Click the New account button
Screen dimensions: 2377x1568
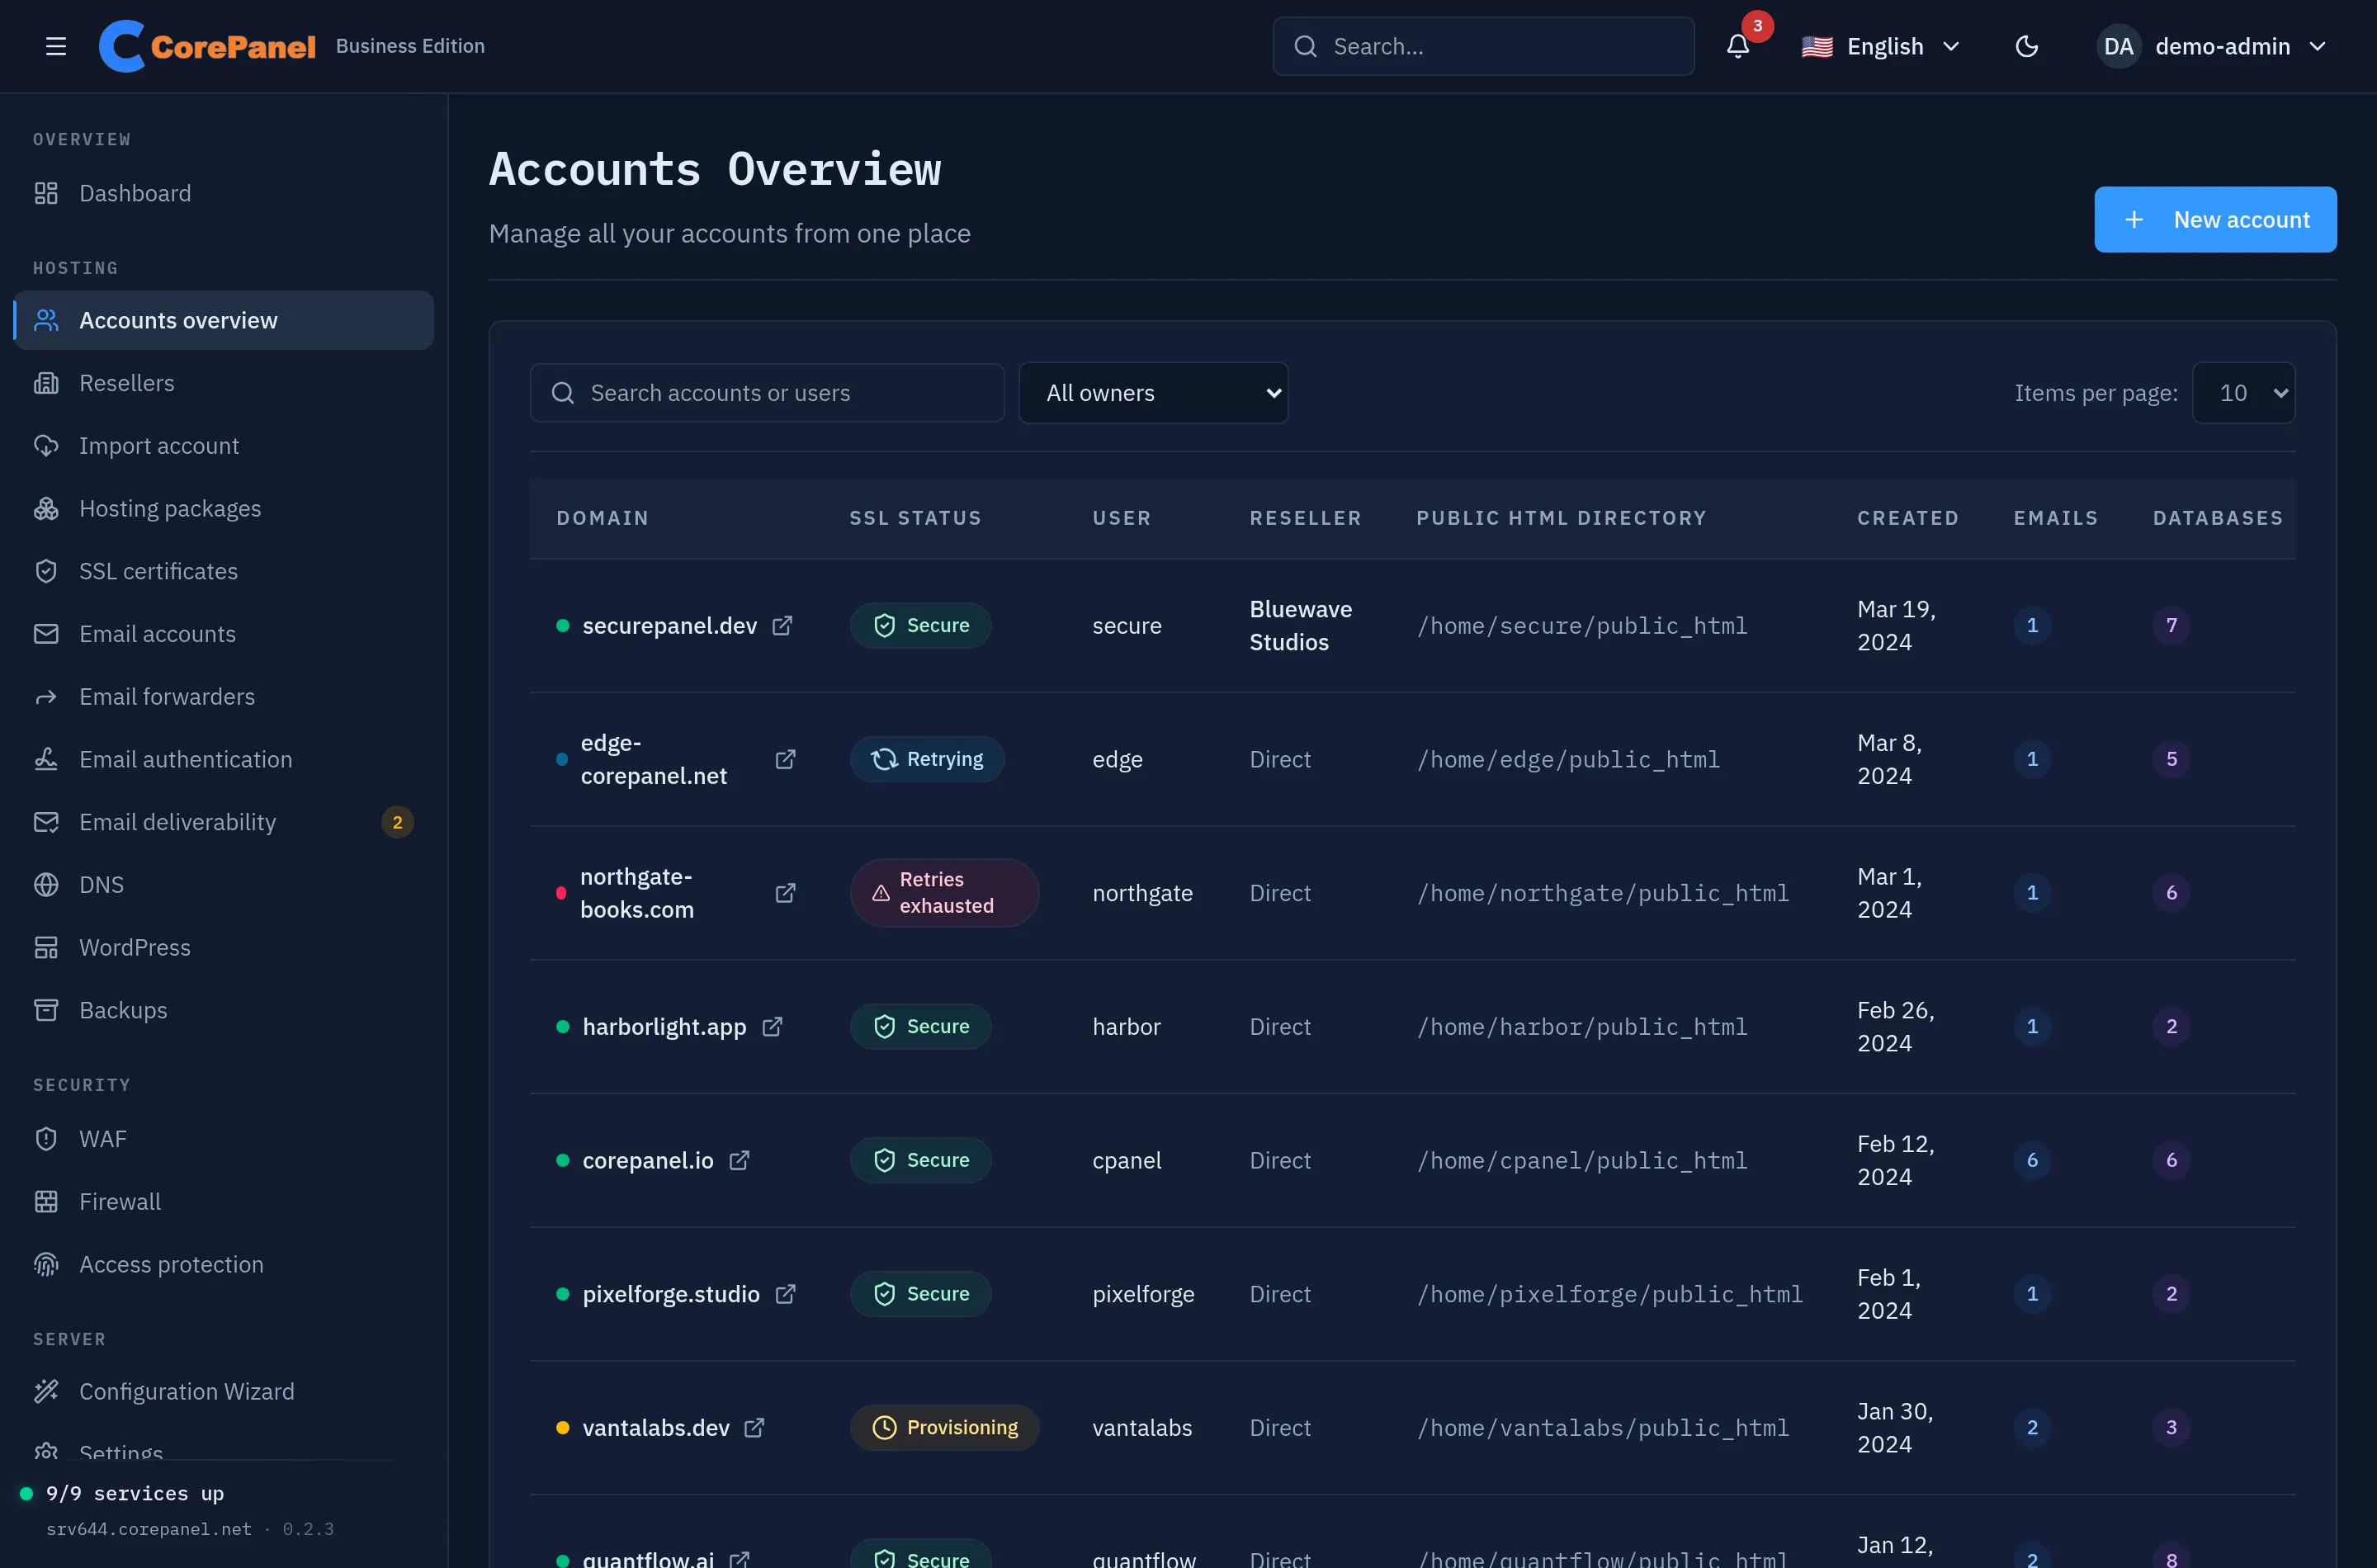pyautogui.click(x=2215, y=219)
